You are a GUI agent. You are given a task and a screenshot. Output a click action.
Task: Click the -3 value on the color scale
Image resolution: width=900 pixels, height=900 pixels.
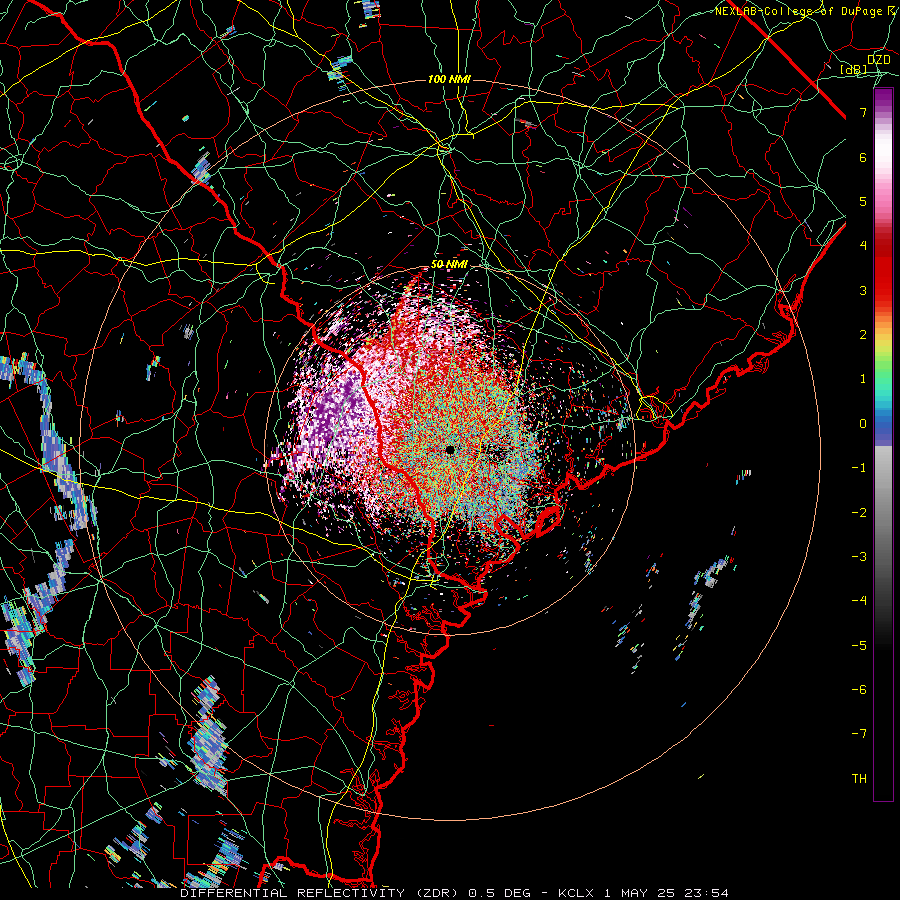point(859,557)
